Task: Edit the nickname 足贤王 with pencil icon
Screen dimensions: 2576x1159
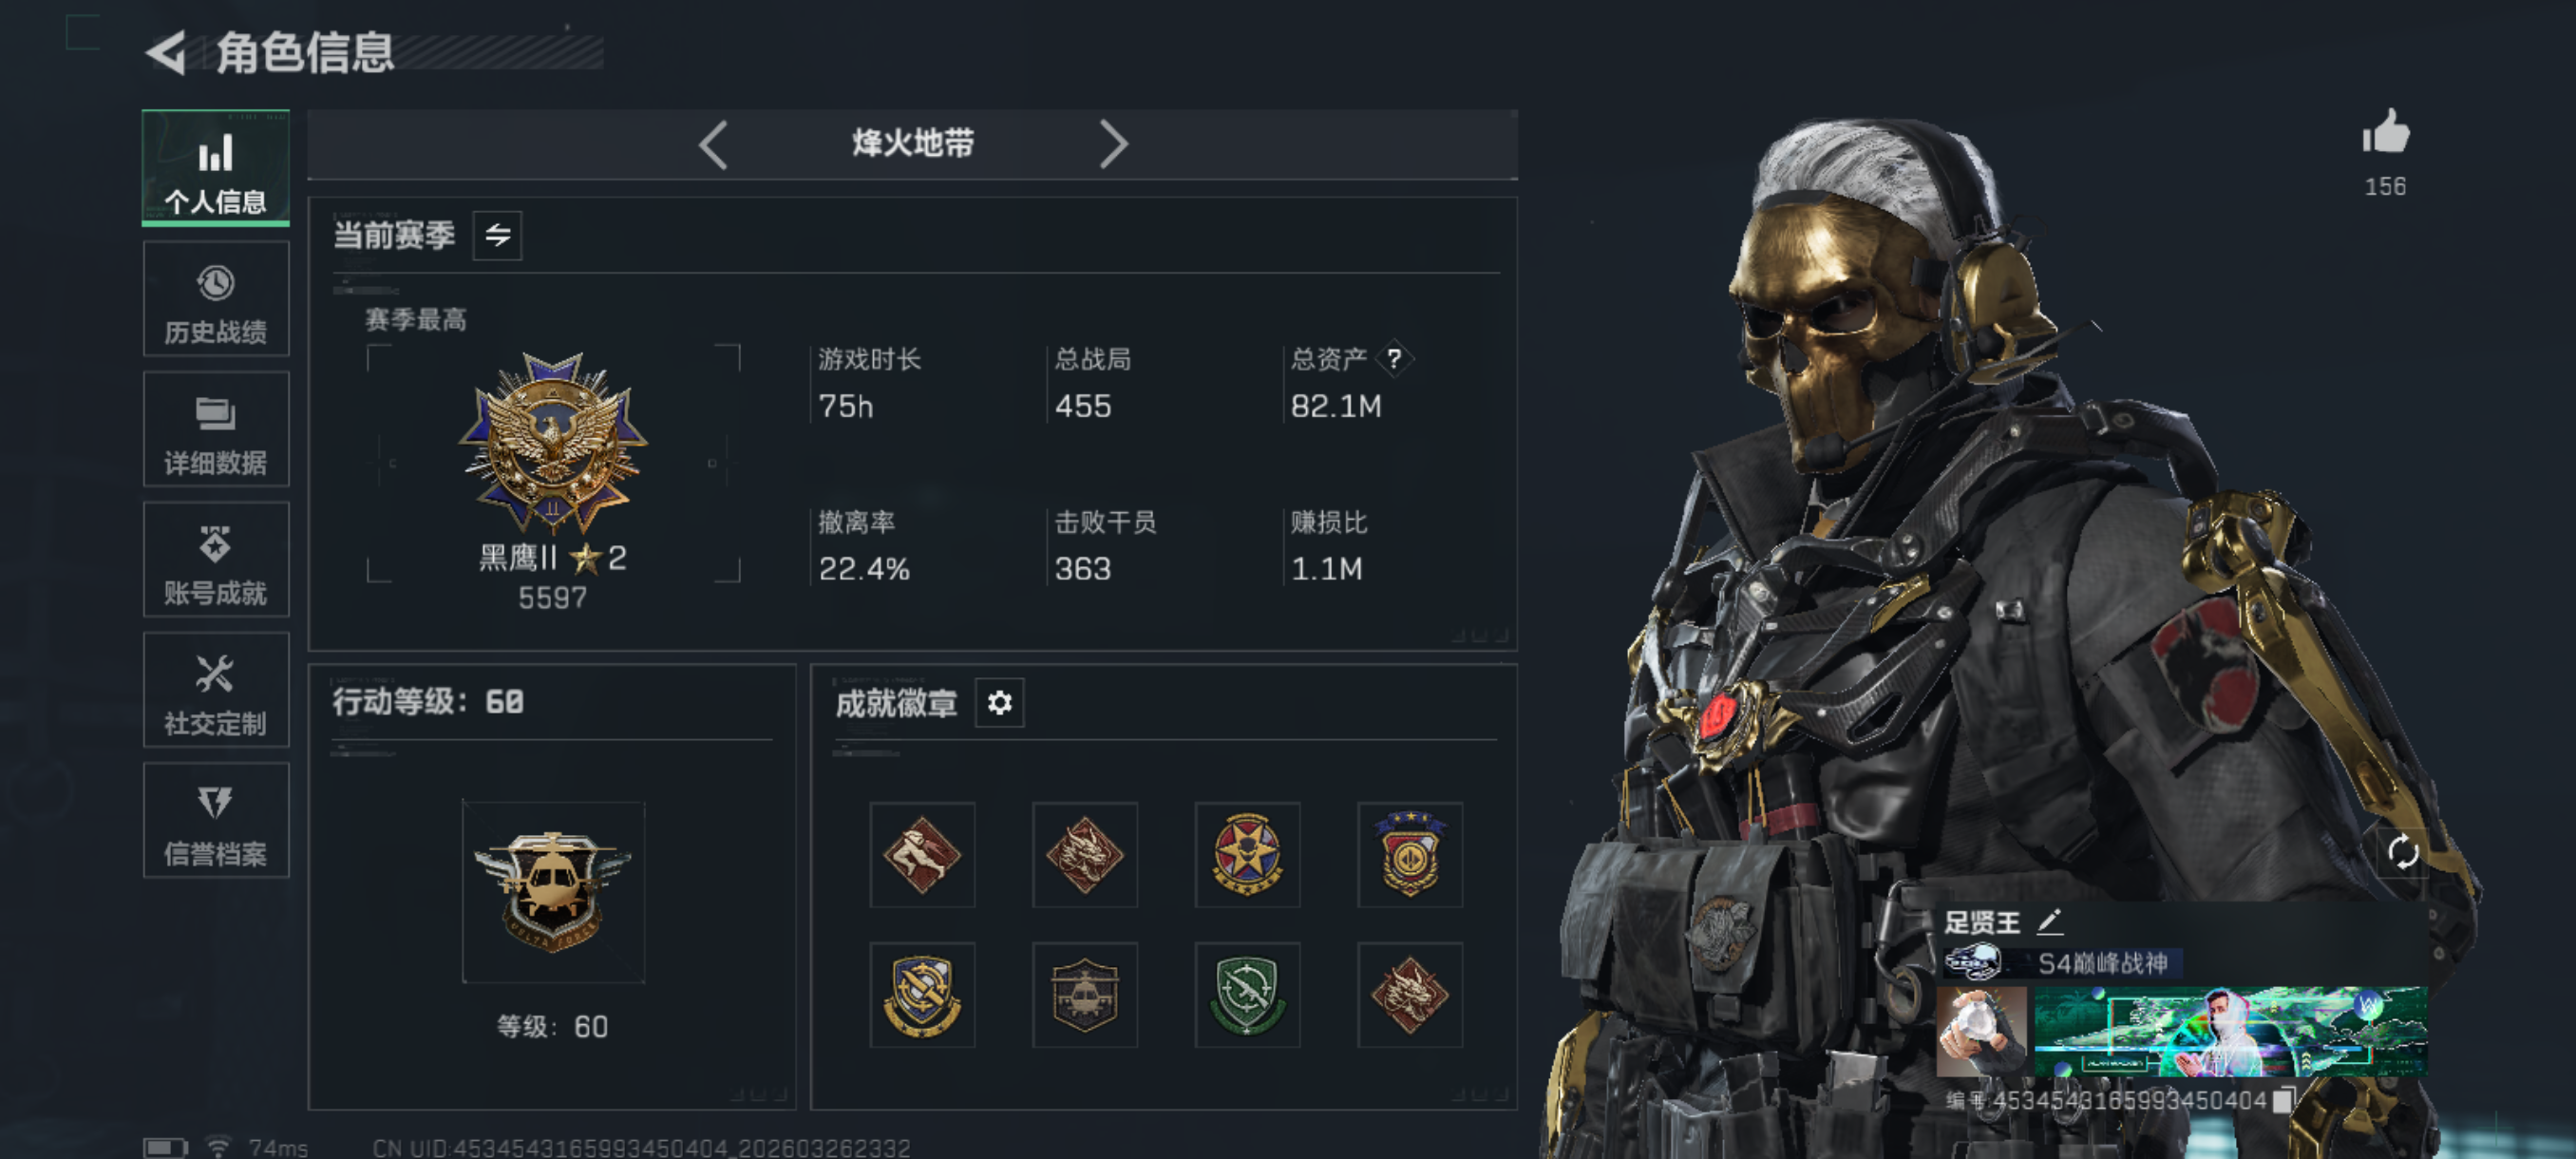Action: click(2050, 920)
